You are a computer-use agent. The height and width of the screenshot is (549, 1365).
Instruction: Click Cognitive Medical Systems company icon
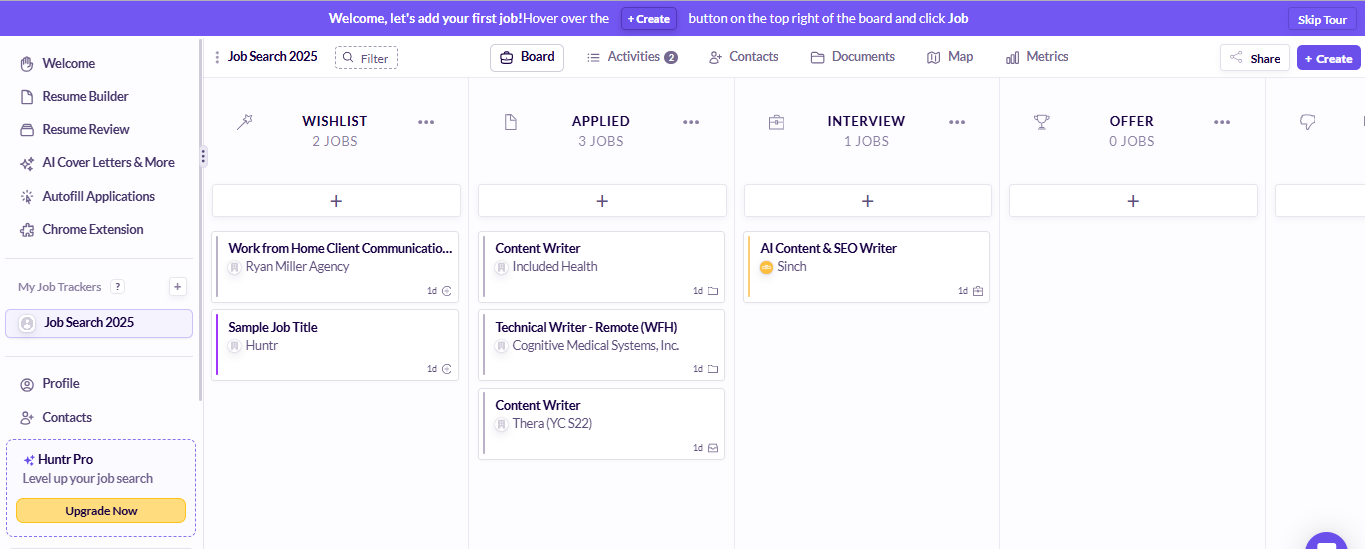(502, 346)
